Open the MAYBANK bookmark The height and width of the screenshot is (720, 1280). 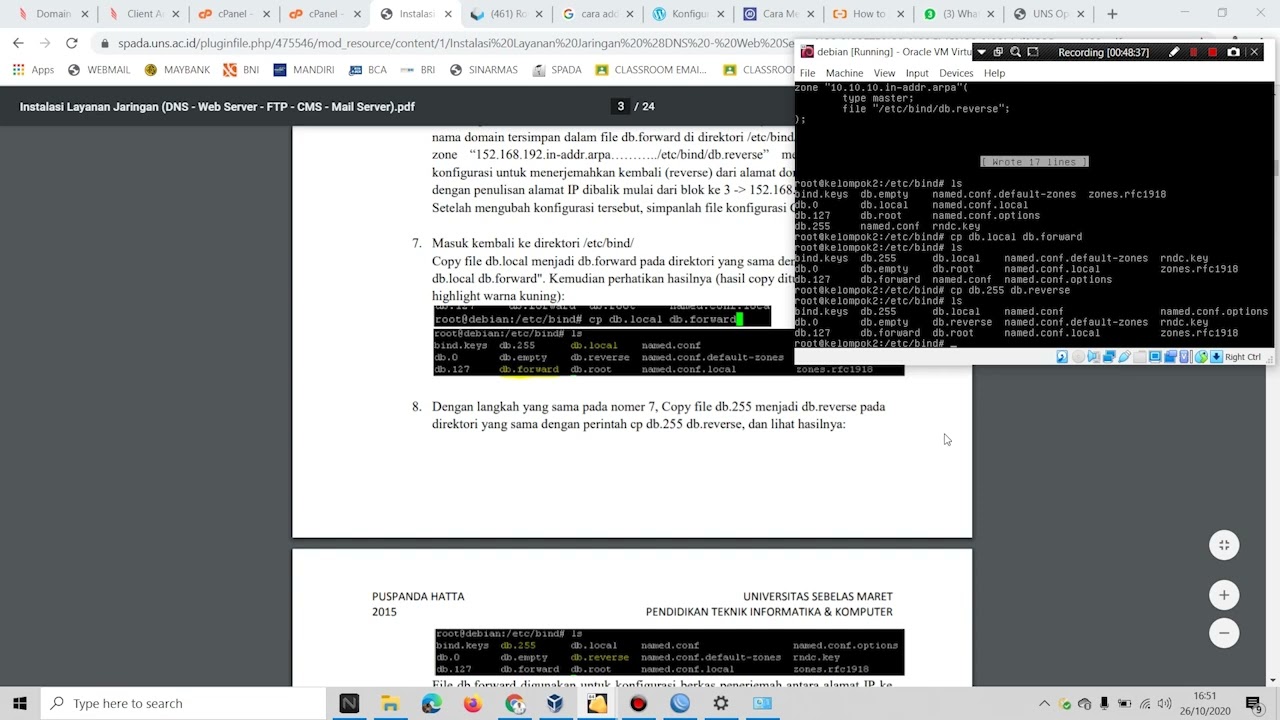coord(177,70)
